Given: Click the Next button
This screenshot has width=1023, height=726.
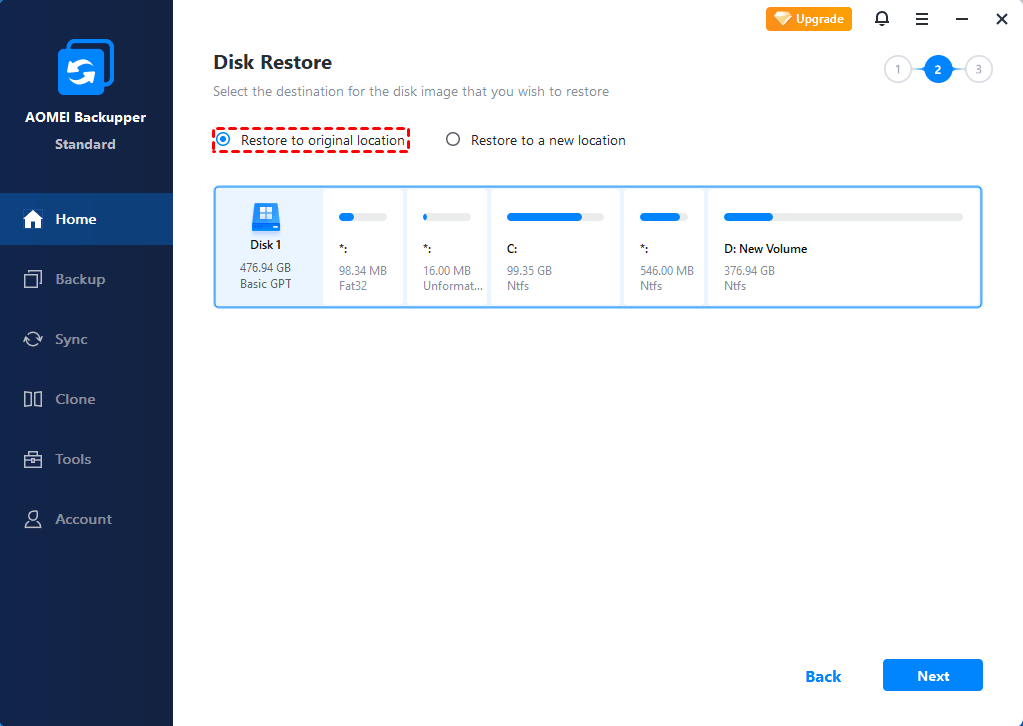Looking at the screenshot, I should point(932,675).
